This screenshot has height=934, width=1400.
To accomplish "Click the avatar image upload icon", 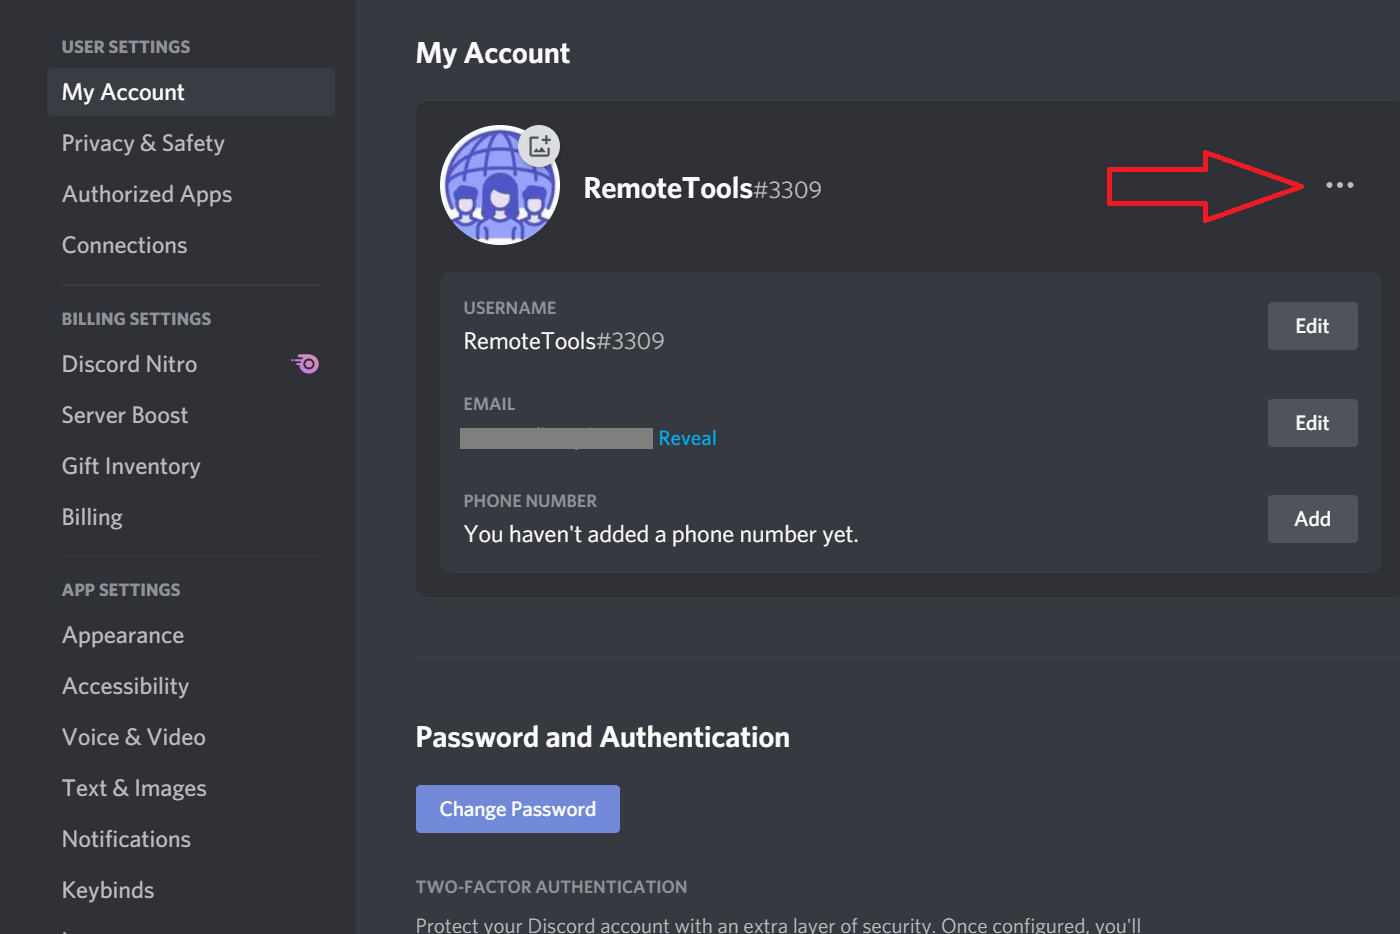I will [x=539, y=146].
